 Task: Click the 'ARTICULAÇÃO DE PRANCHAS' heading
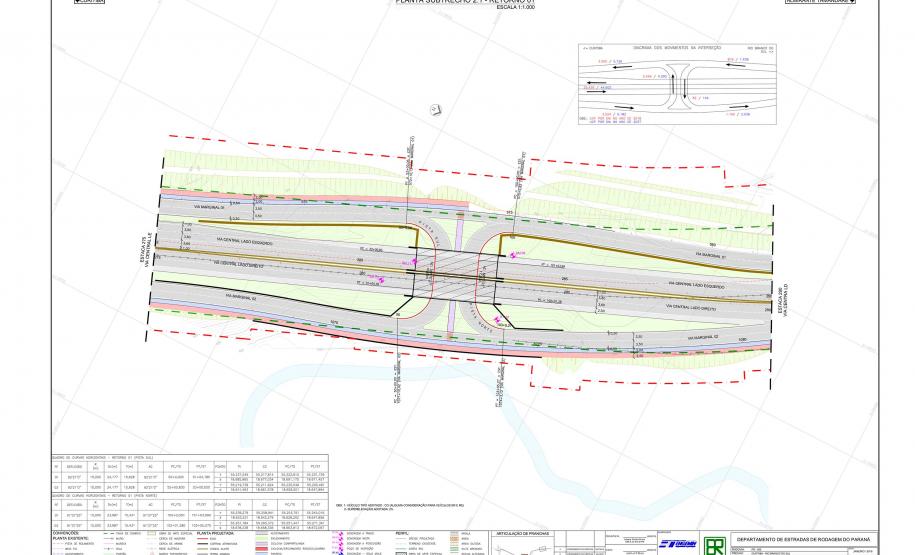coord(521,533)
